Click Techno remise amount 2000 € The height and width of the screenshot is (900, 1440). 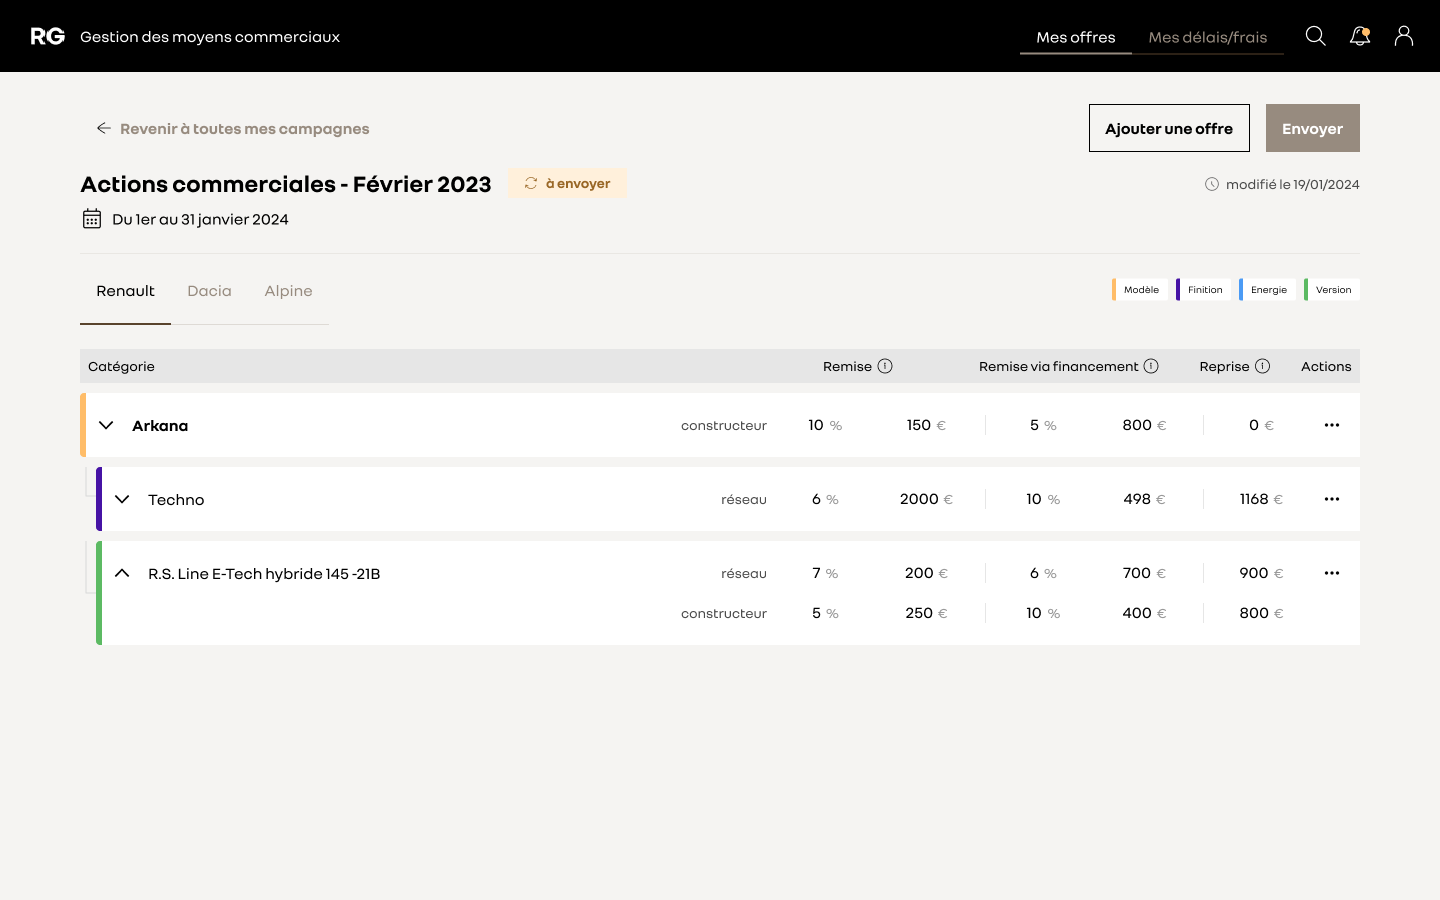click(926, 499)
